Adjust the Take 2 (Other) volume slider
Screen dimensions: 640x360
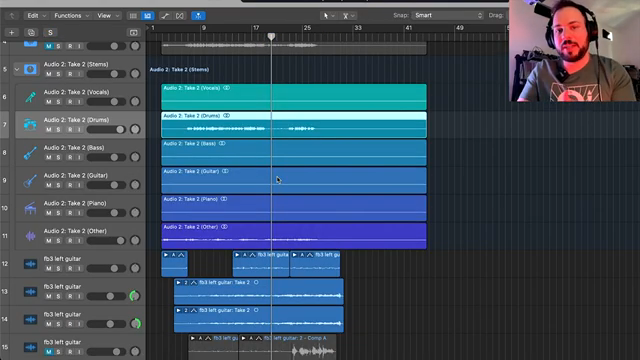106,240
